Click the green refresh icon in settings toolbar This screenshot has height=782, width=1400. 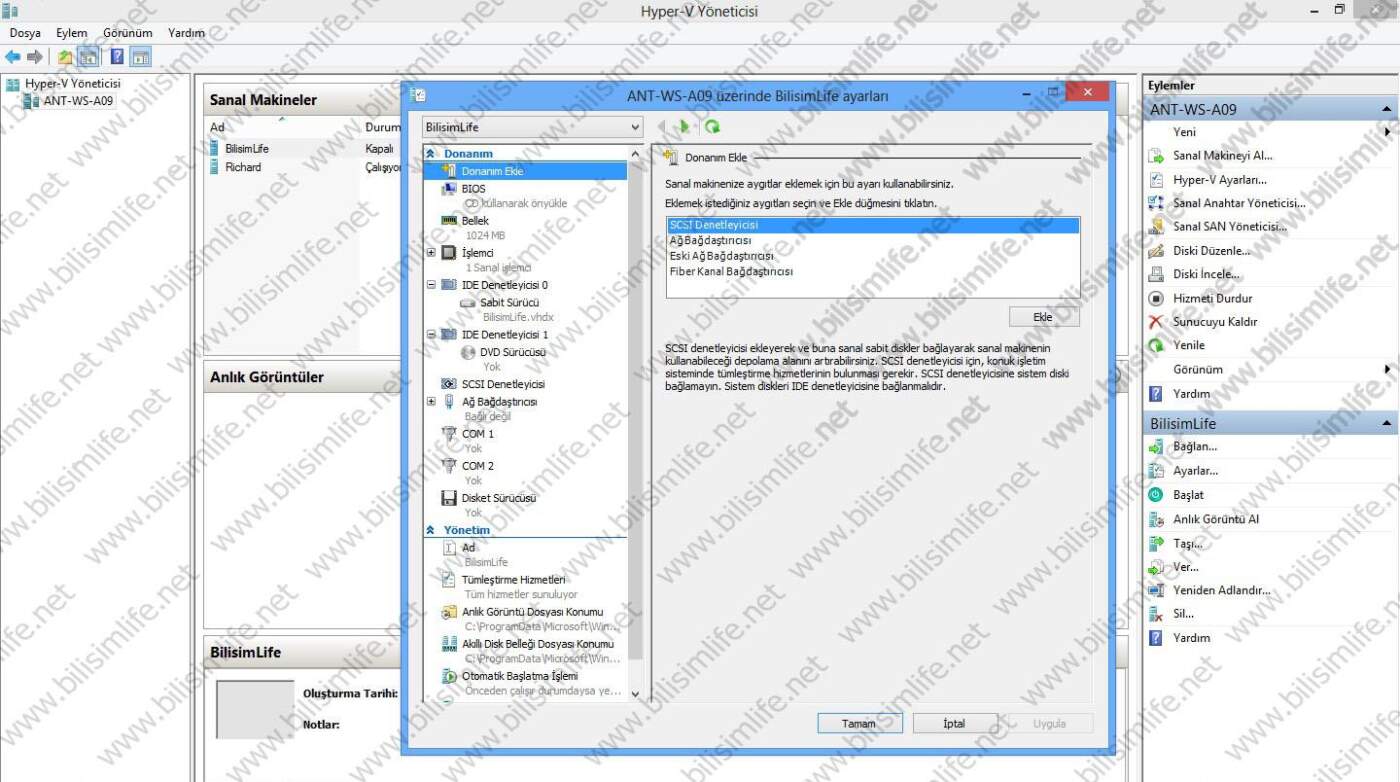click(712, 127)
